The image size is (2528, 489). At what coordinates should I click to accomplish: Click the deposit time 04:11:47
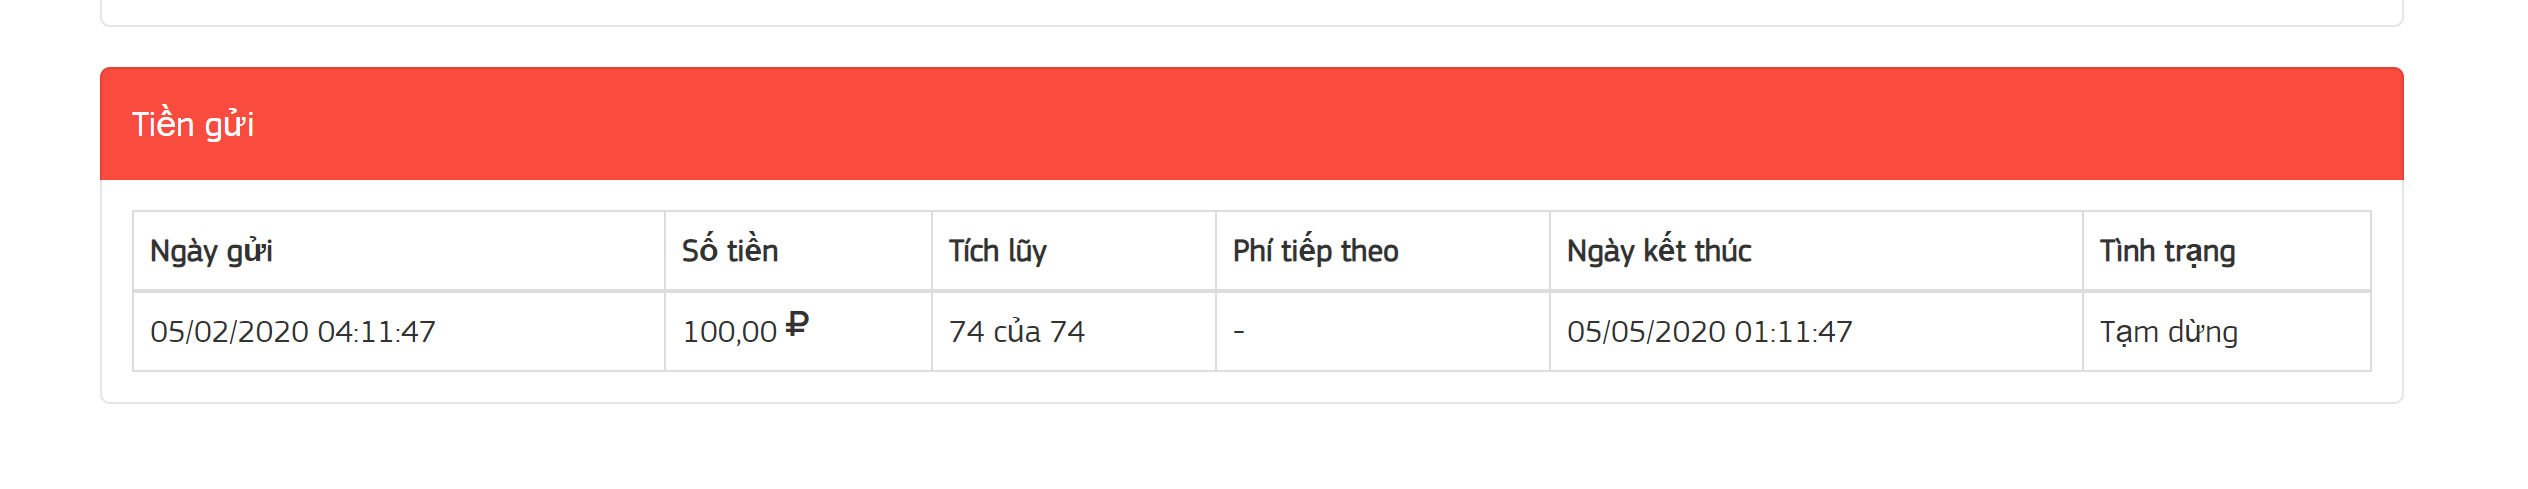pos(377,332)
